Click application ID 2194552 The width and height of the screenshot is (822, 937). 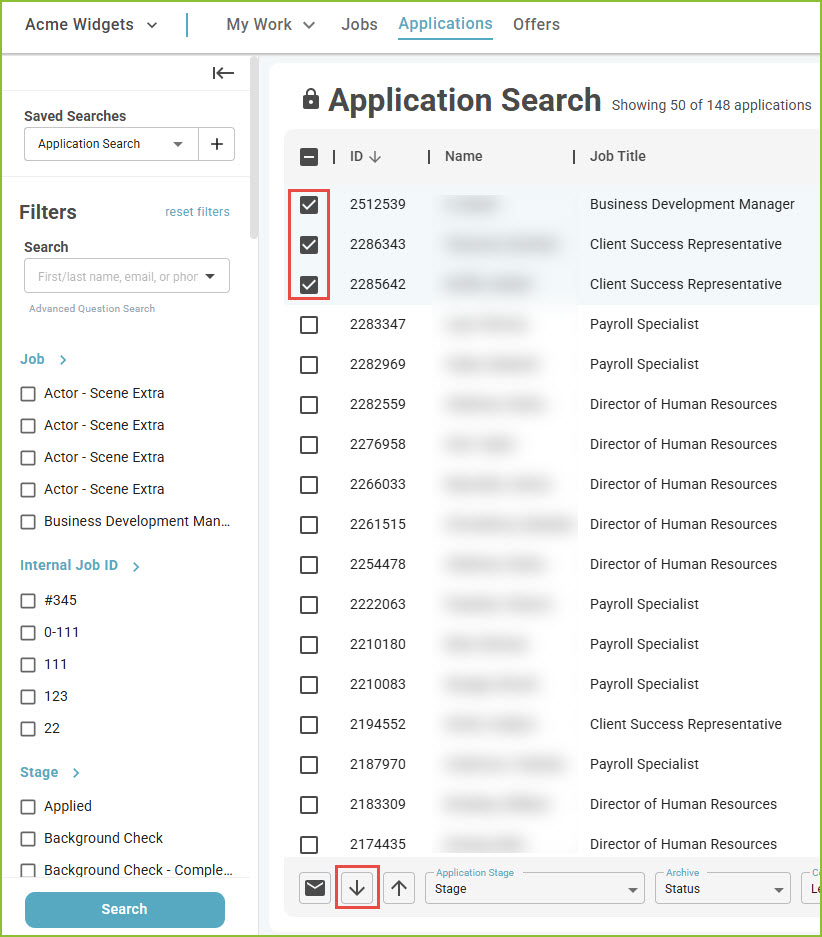[x=378, y=725]
